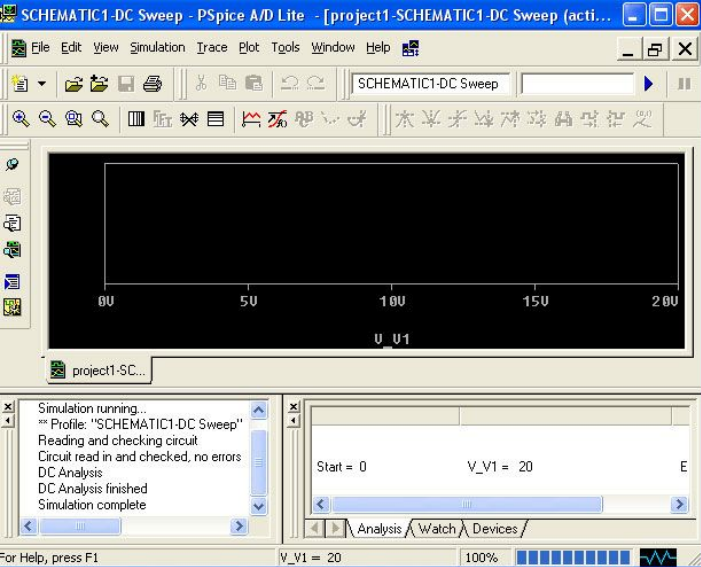This screenshot has height=567, width=701.
Task: Open the View menu
Action: pyautogui.click(x=106, y=47)
